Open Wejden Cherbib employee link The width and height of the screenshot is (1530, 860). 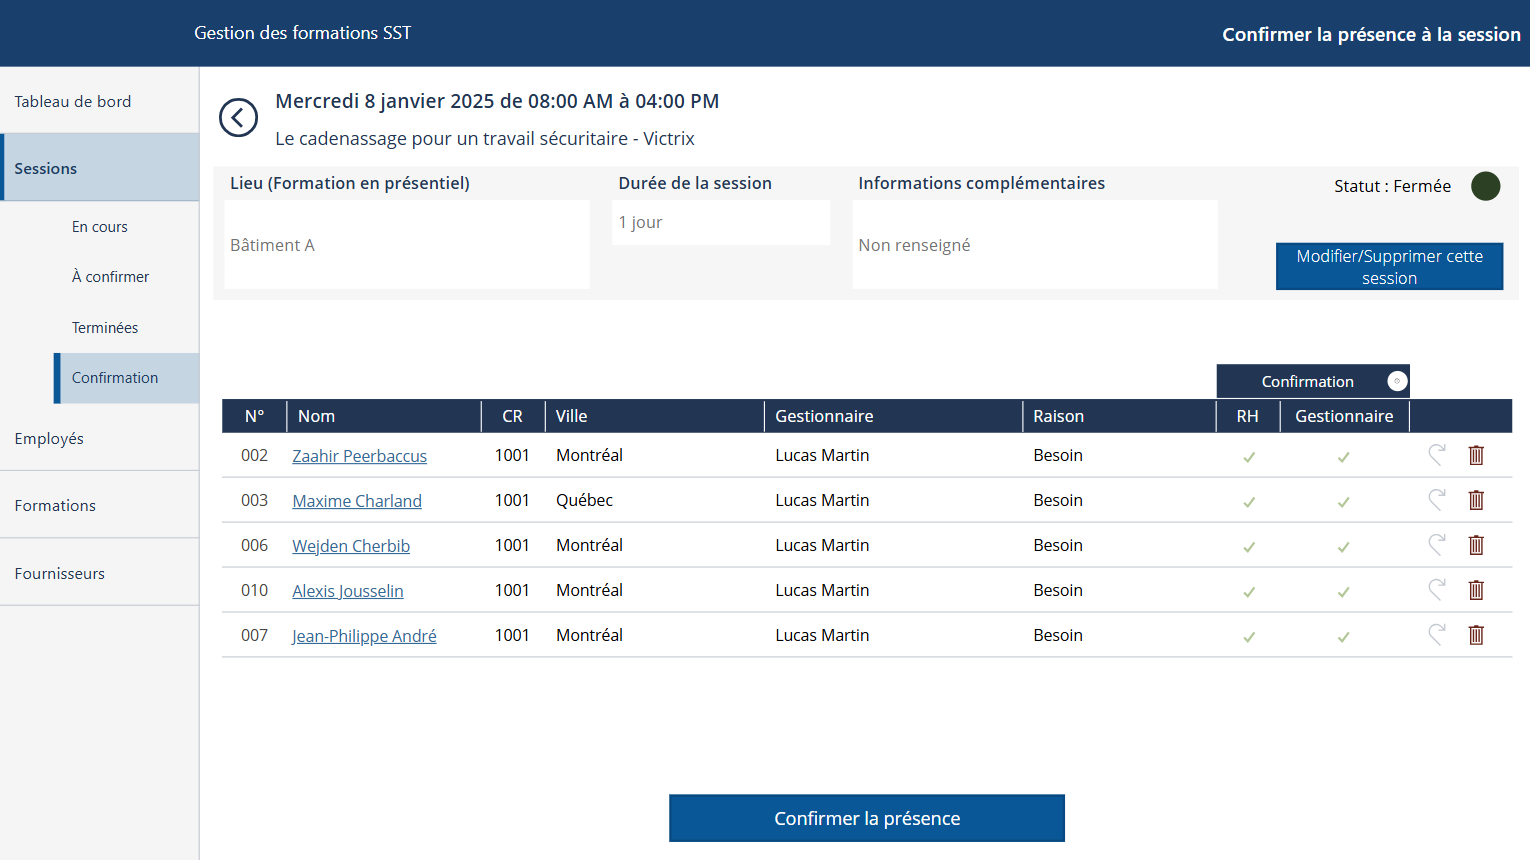pos(351,546)
